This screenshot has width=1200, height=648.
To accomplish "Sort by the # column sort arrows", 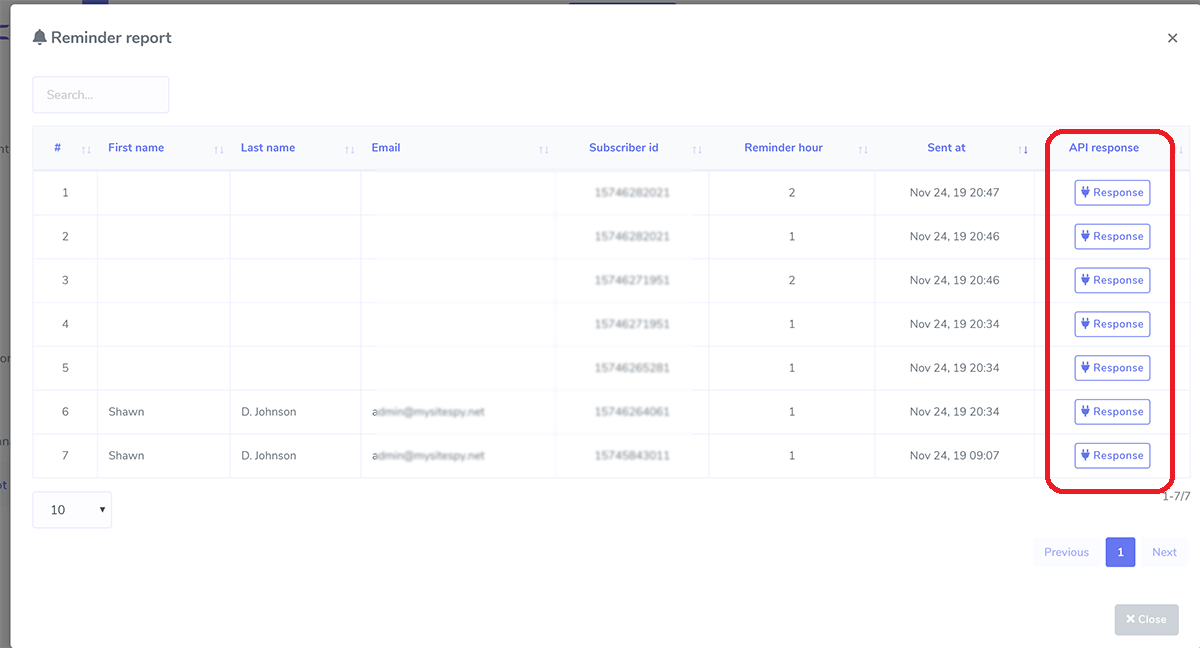I will tap(86, 149).
